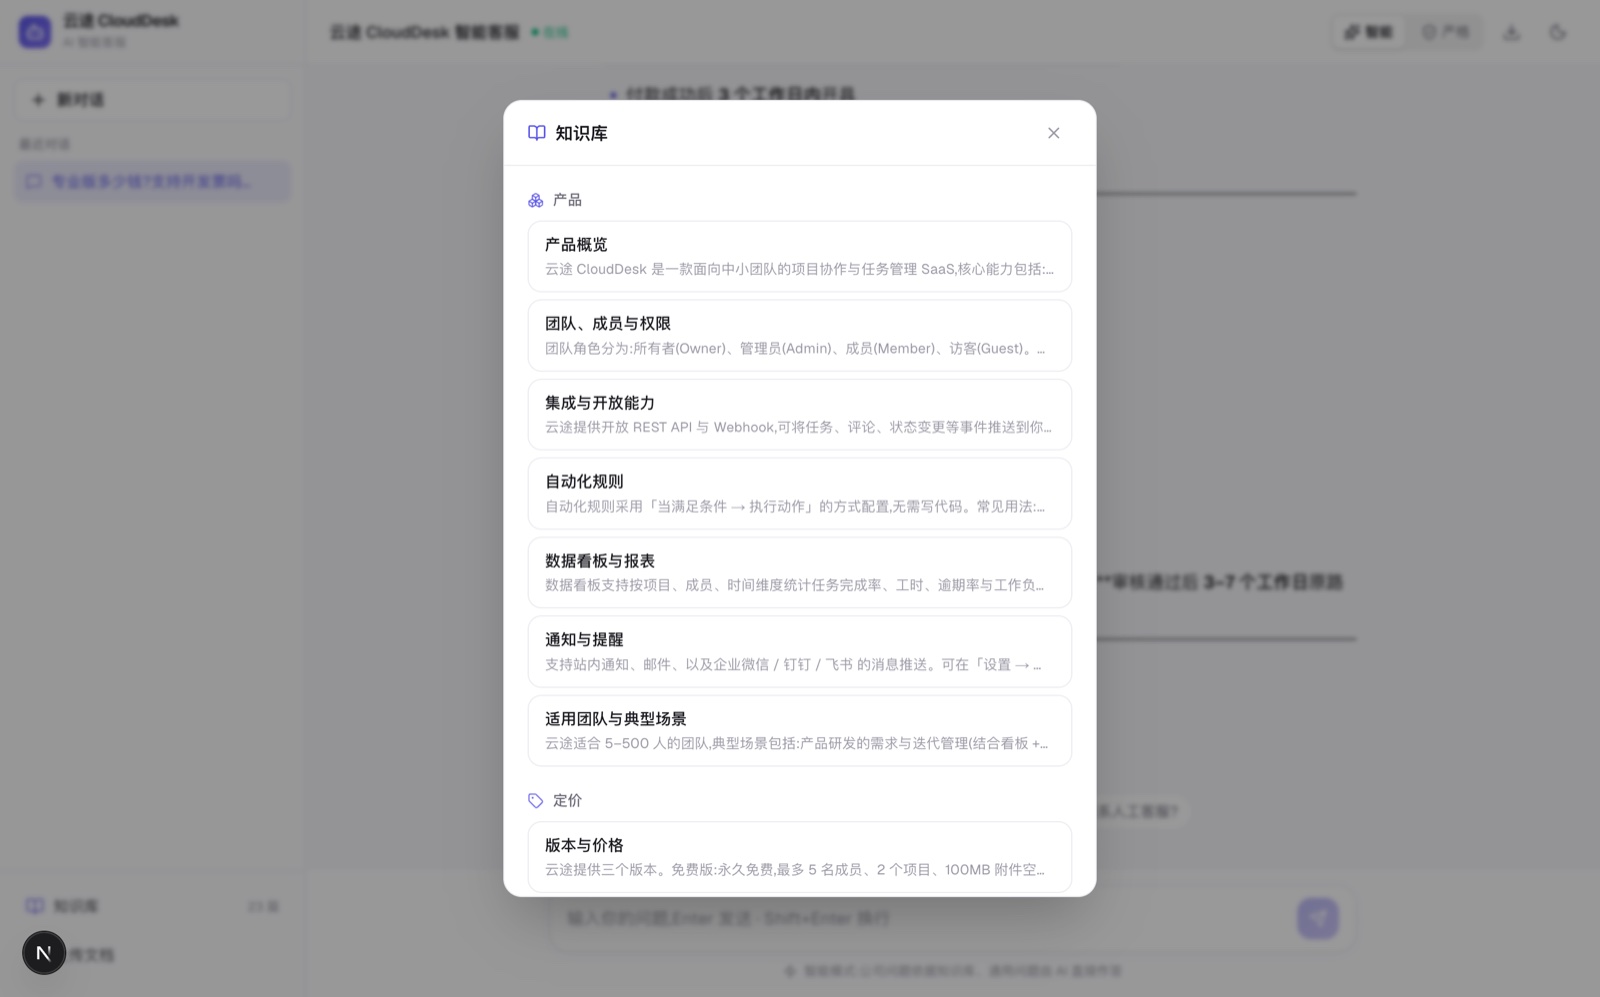
Task: Open 知识库 from the left sidebar bottom
Action: pyautogui.click(x=153, y=906)
